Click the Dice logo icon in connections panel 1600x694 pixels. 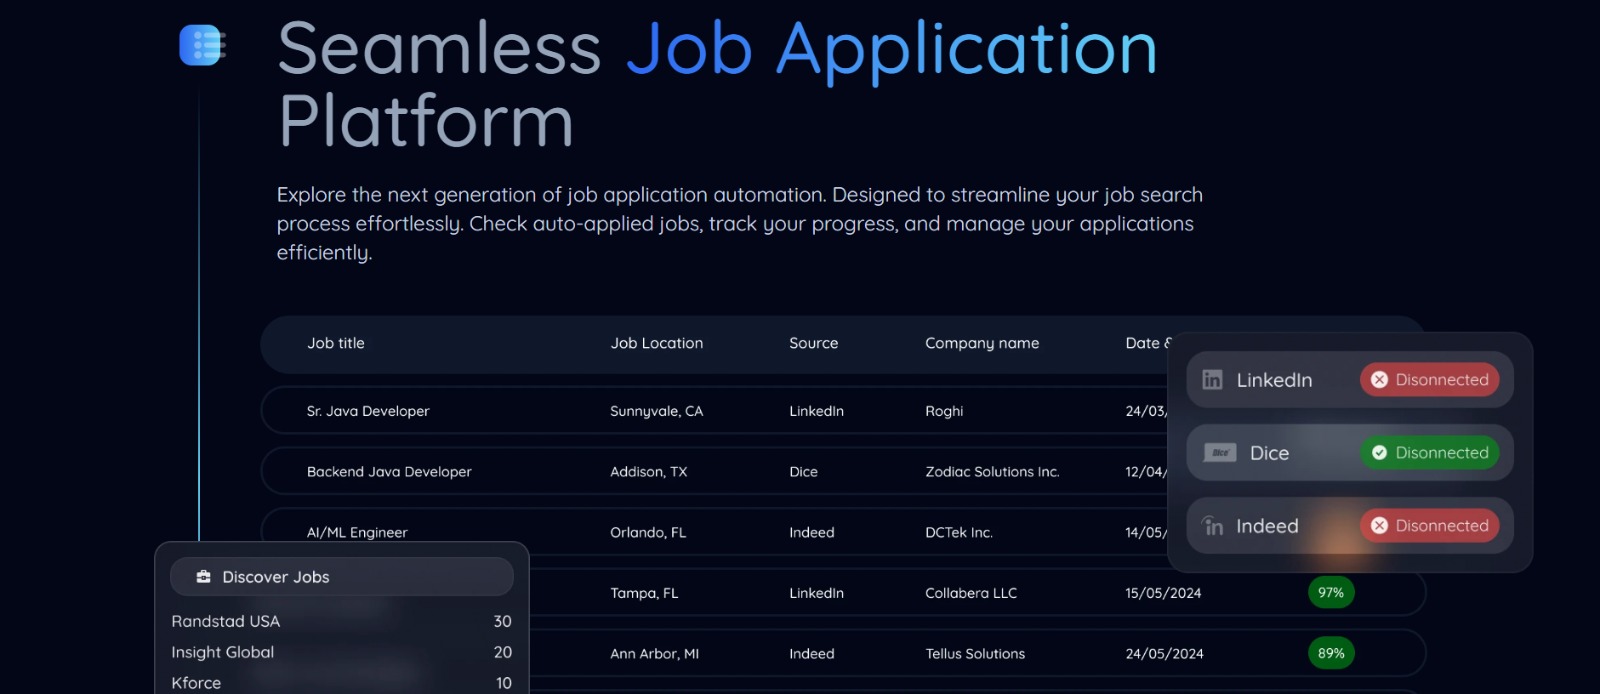[1220, 453]
